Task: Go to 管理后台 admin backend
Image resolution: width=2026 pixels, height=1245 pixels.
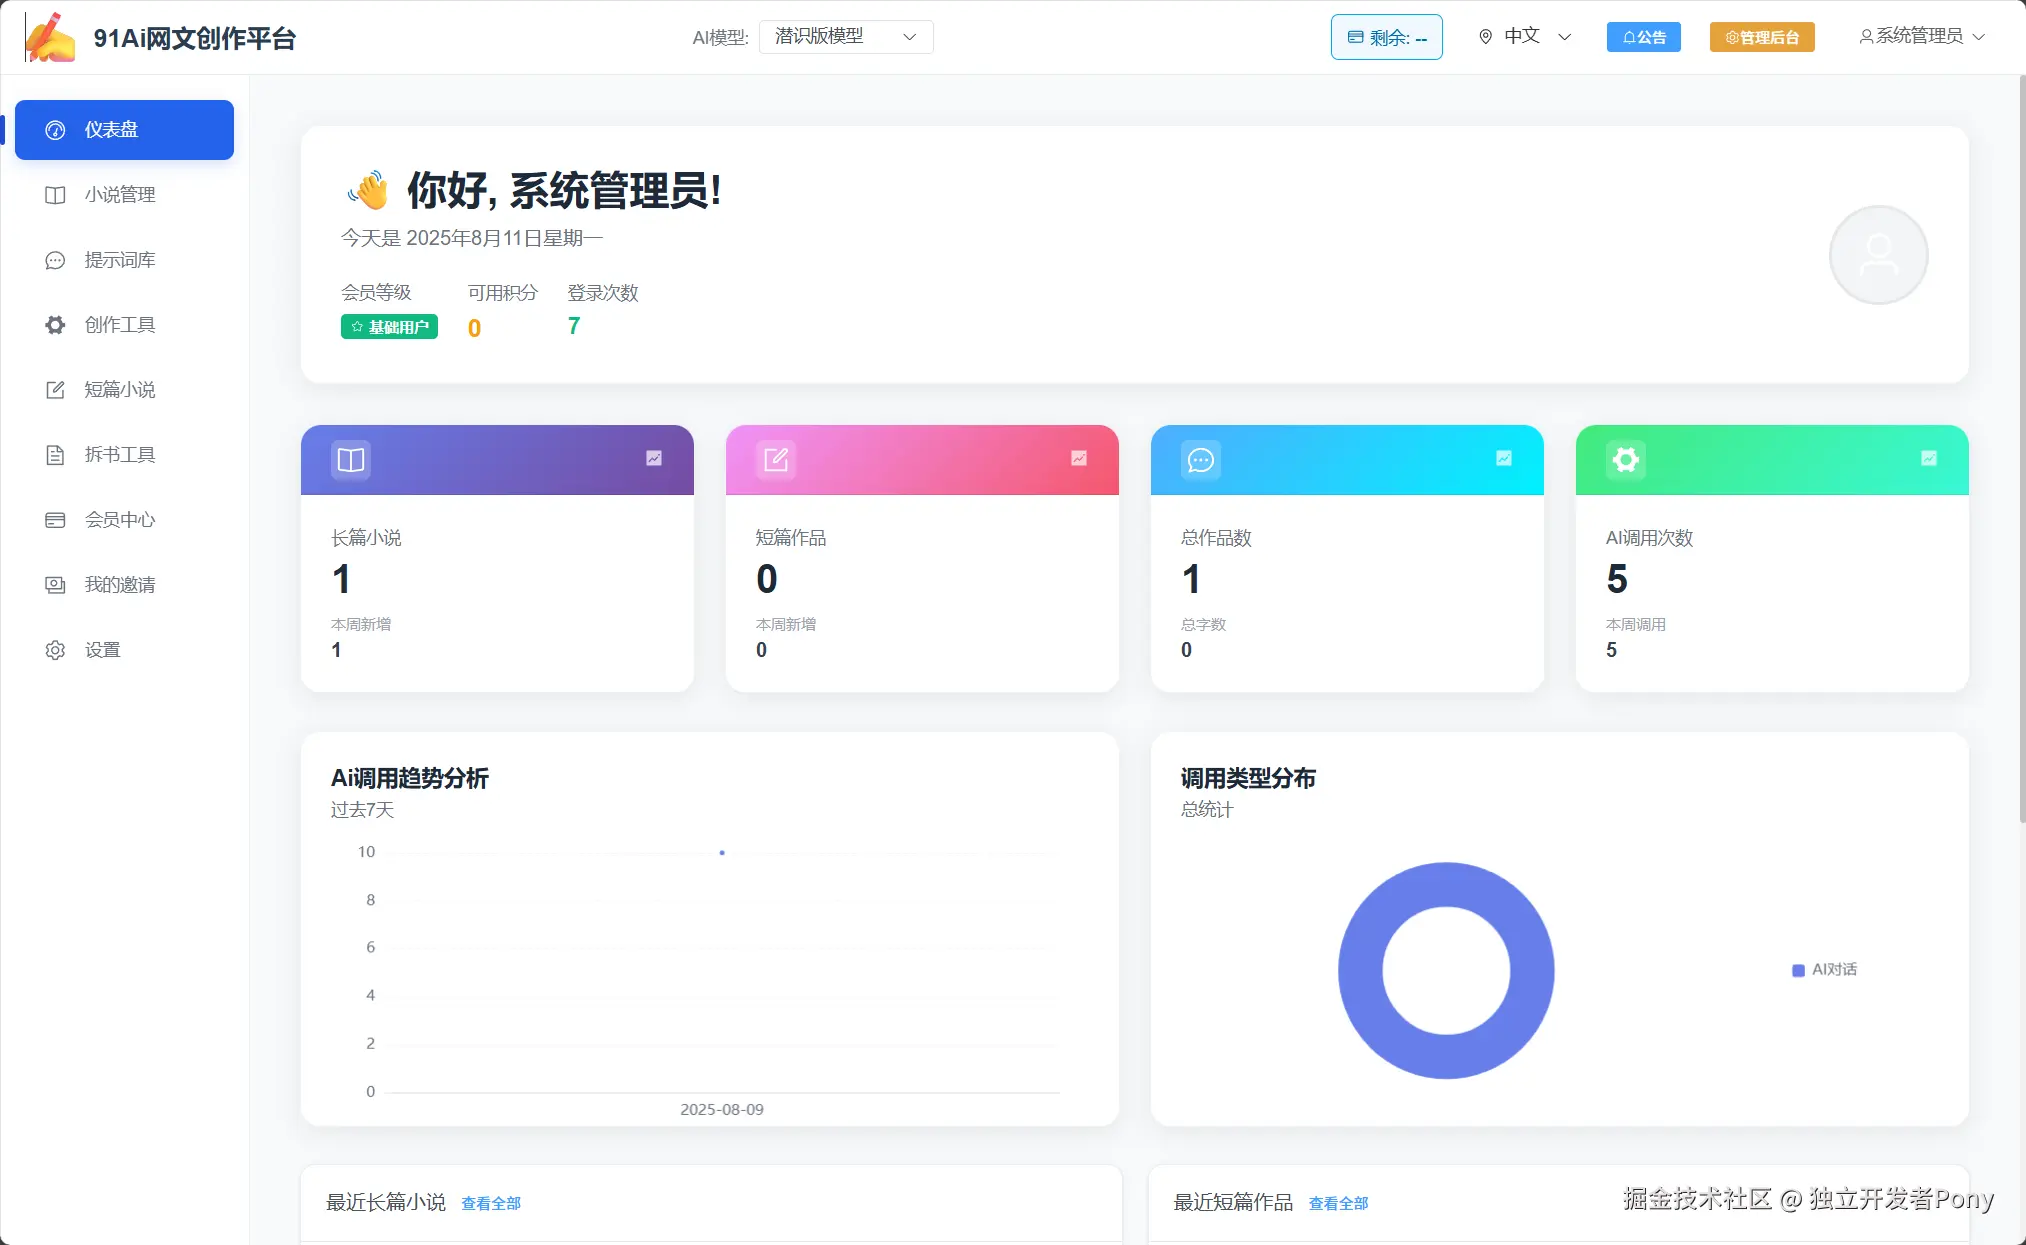Action: (1761, 36)
